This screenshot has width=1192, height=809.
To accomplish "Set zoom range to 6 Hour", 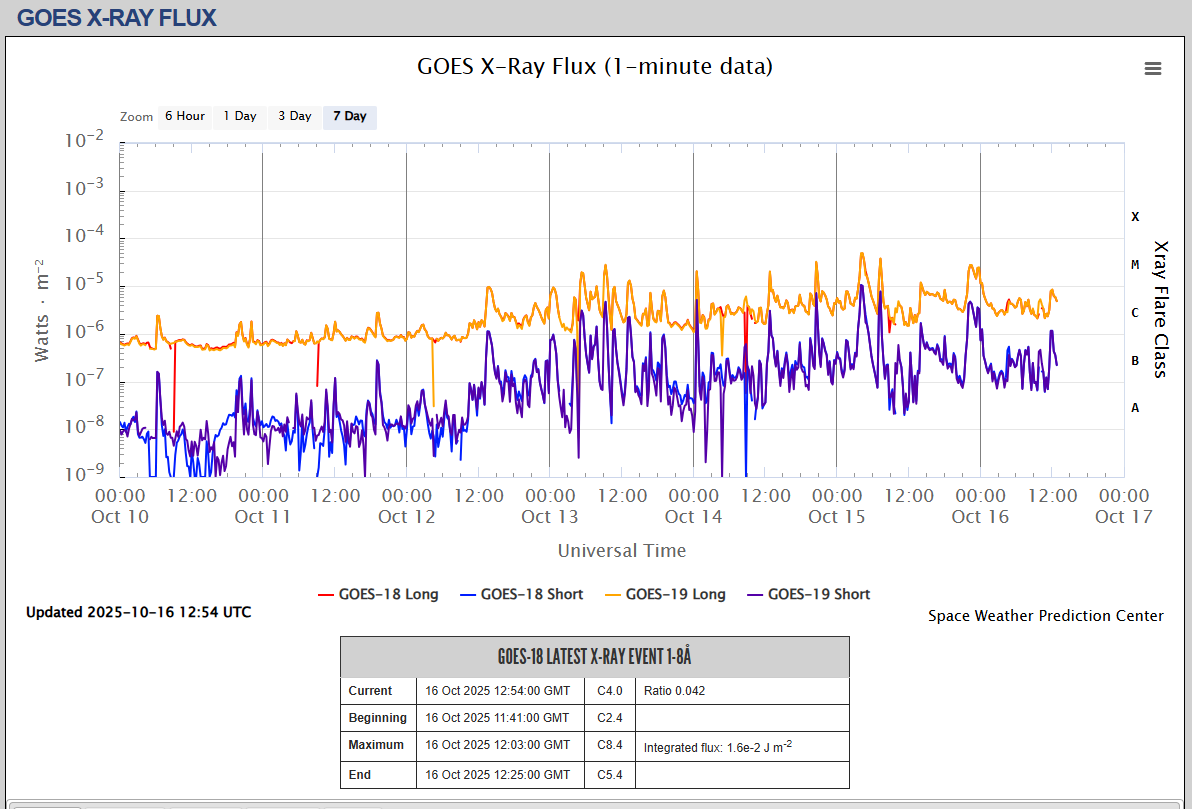I will point(185,117).
